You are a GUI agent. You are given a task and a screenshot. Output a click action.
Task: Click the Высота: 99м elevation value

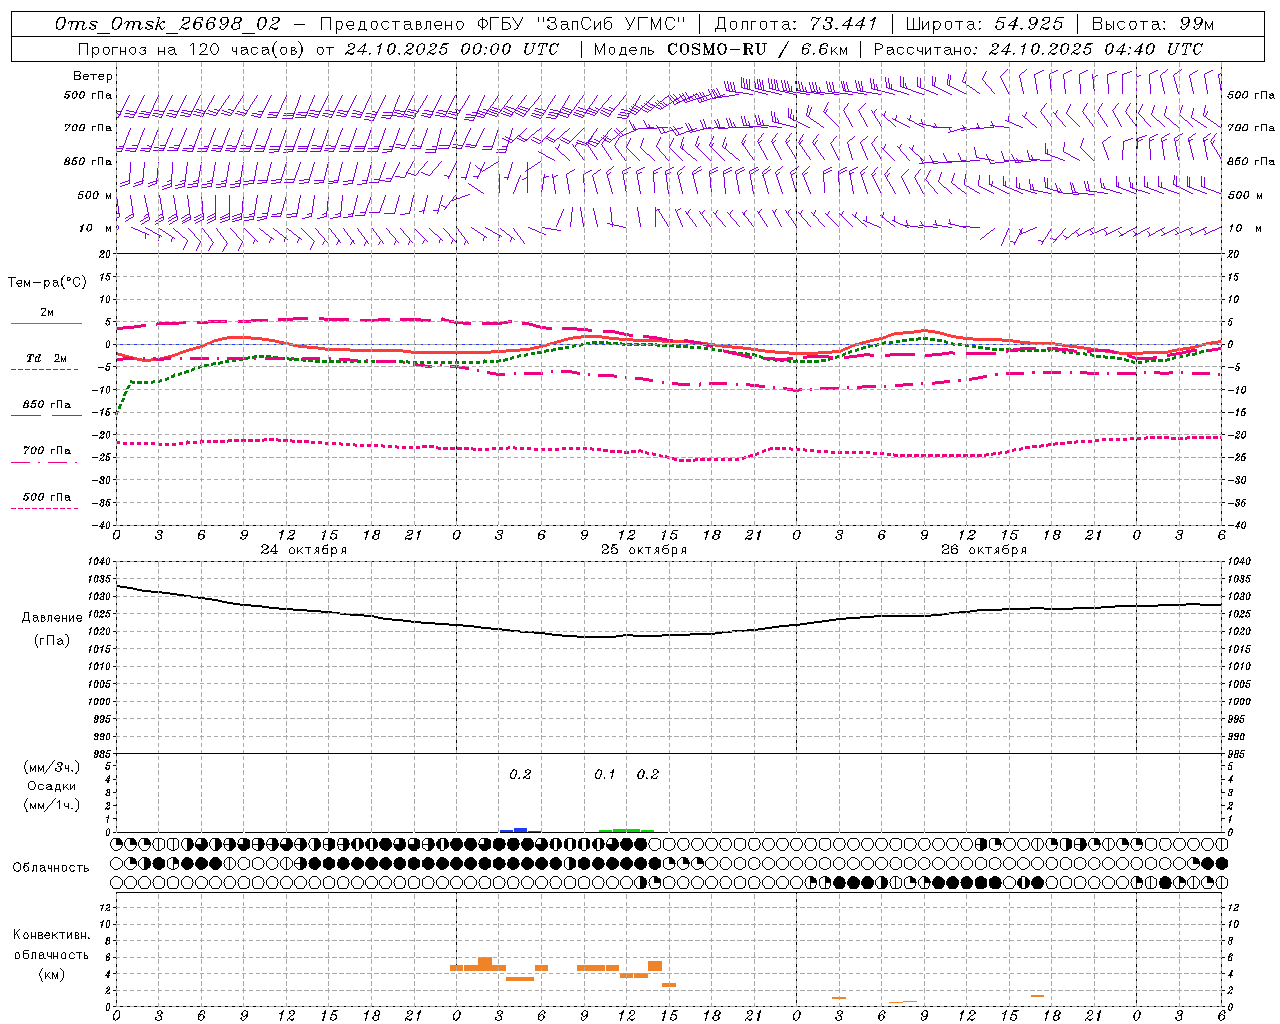coord(1153,24)
